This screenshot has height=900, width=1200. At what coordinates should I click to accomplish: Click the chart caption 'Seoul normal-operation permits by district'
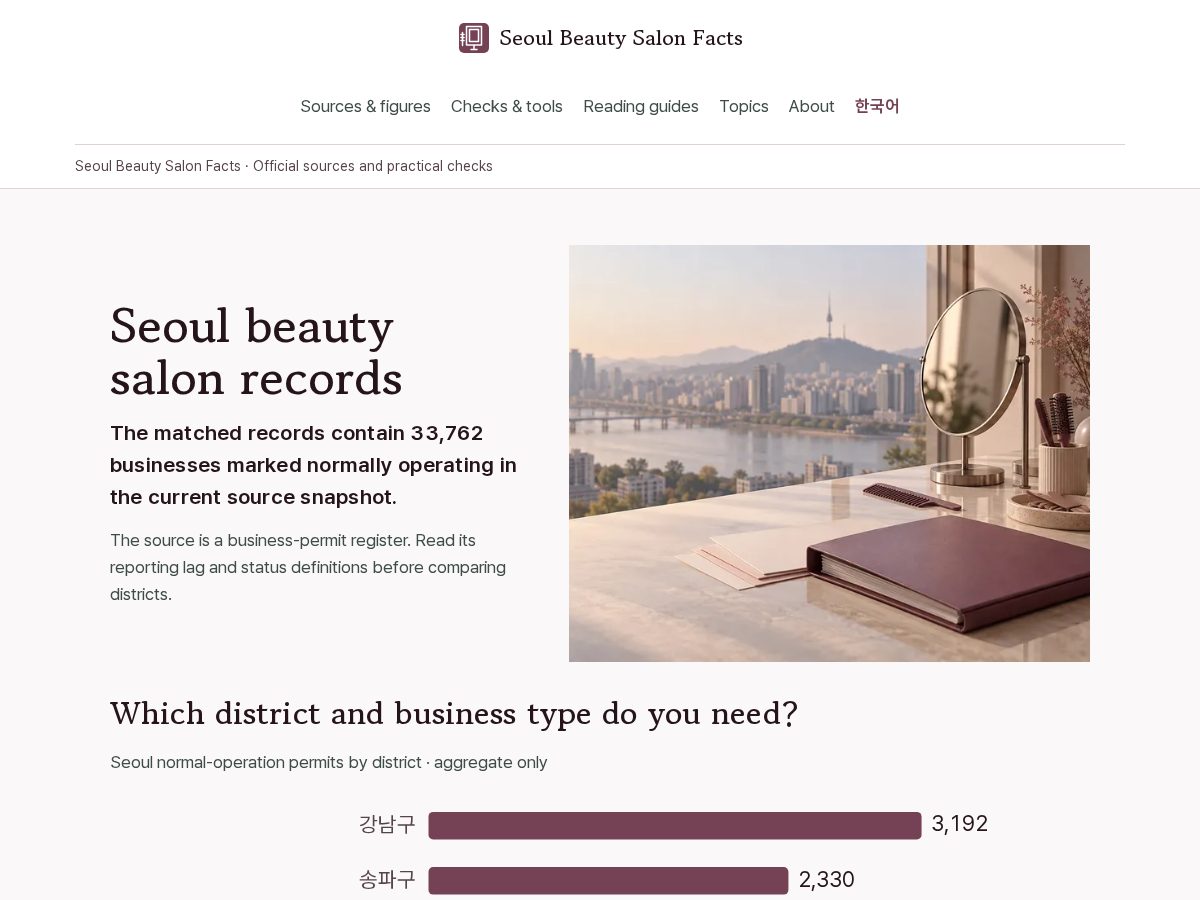point(329,762)
